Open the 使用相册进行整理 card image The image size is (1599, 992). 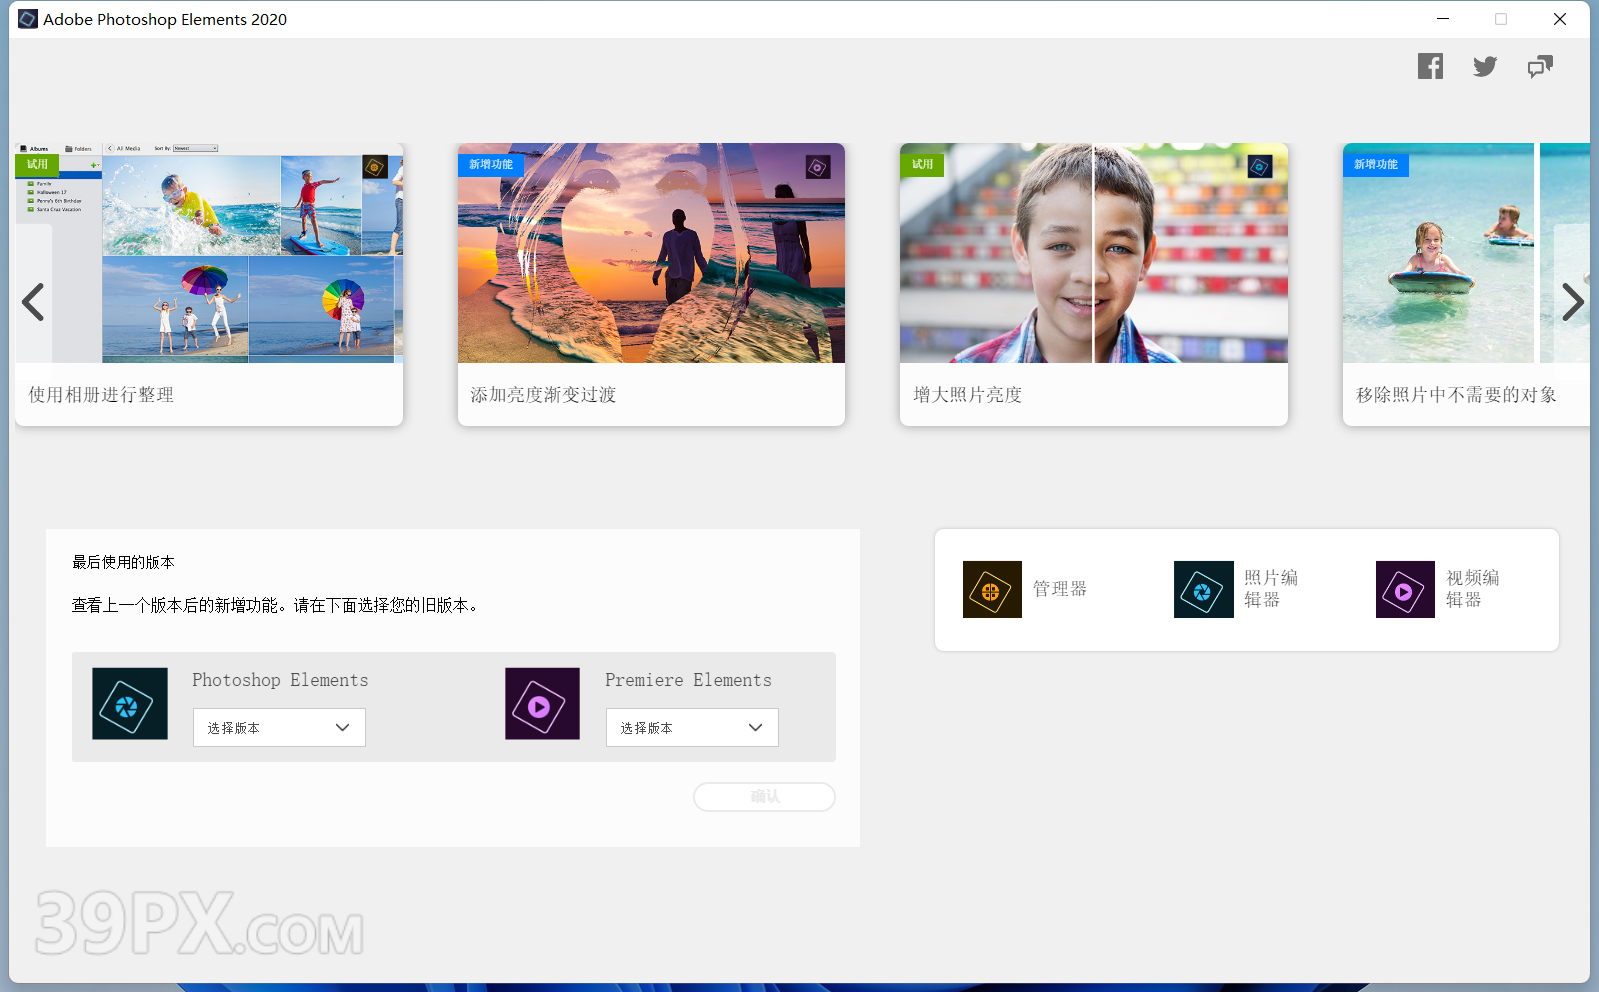click(x=209, y=253)
